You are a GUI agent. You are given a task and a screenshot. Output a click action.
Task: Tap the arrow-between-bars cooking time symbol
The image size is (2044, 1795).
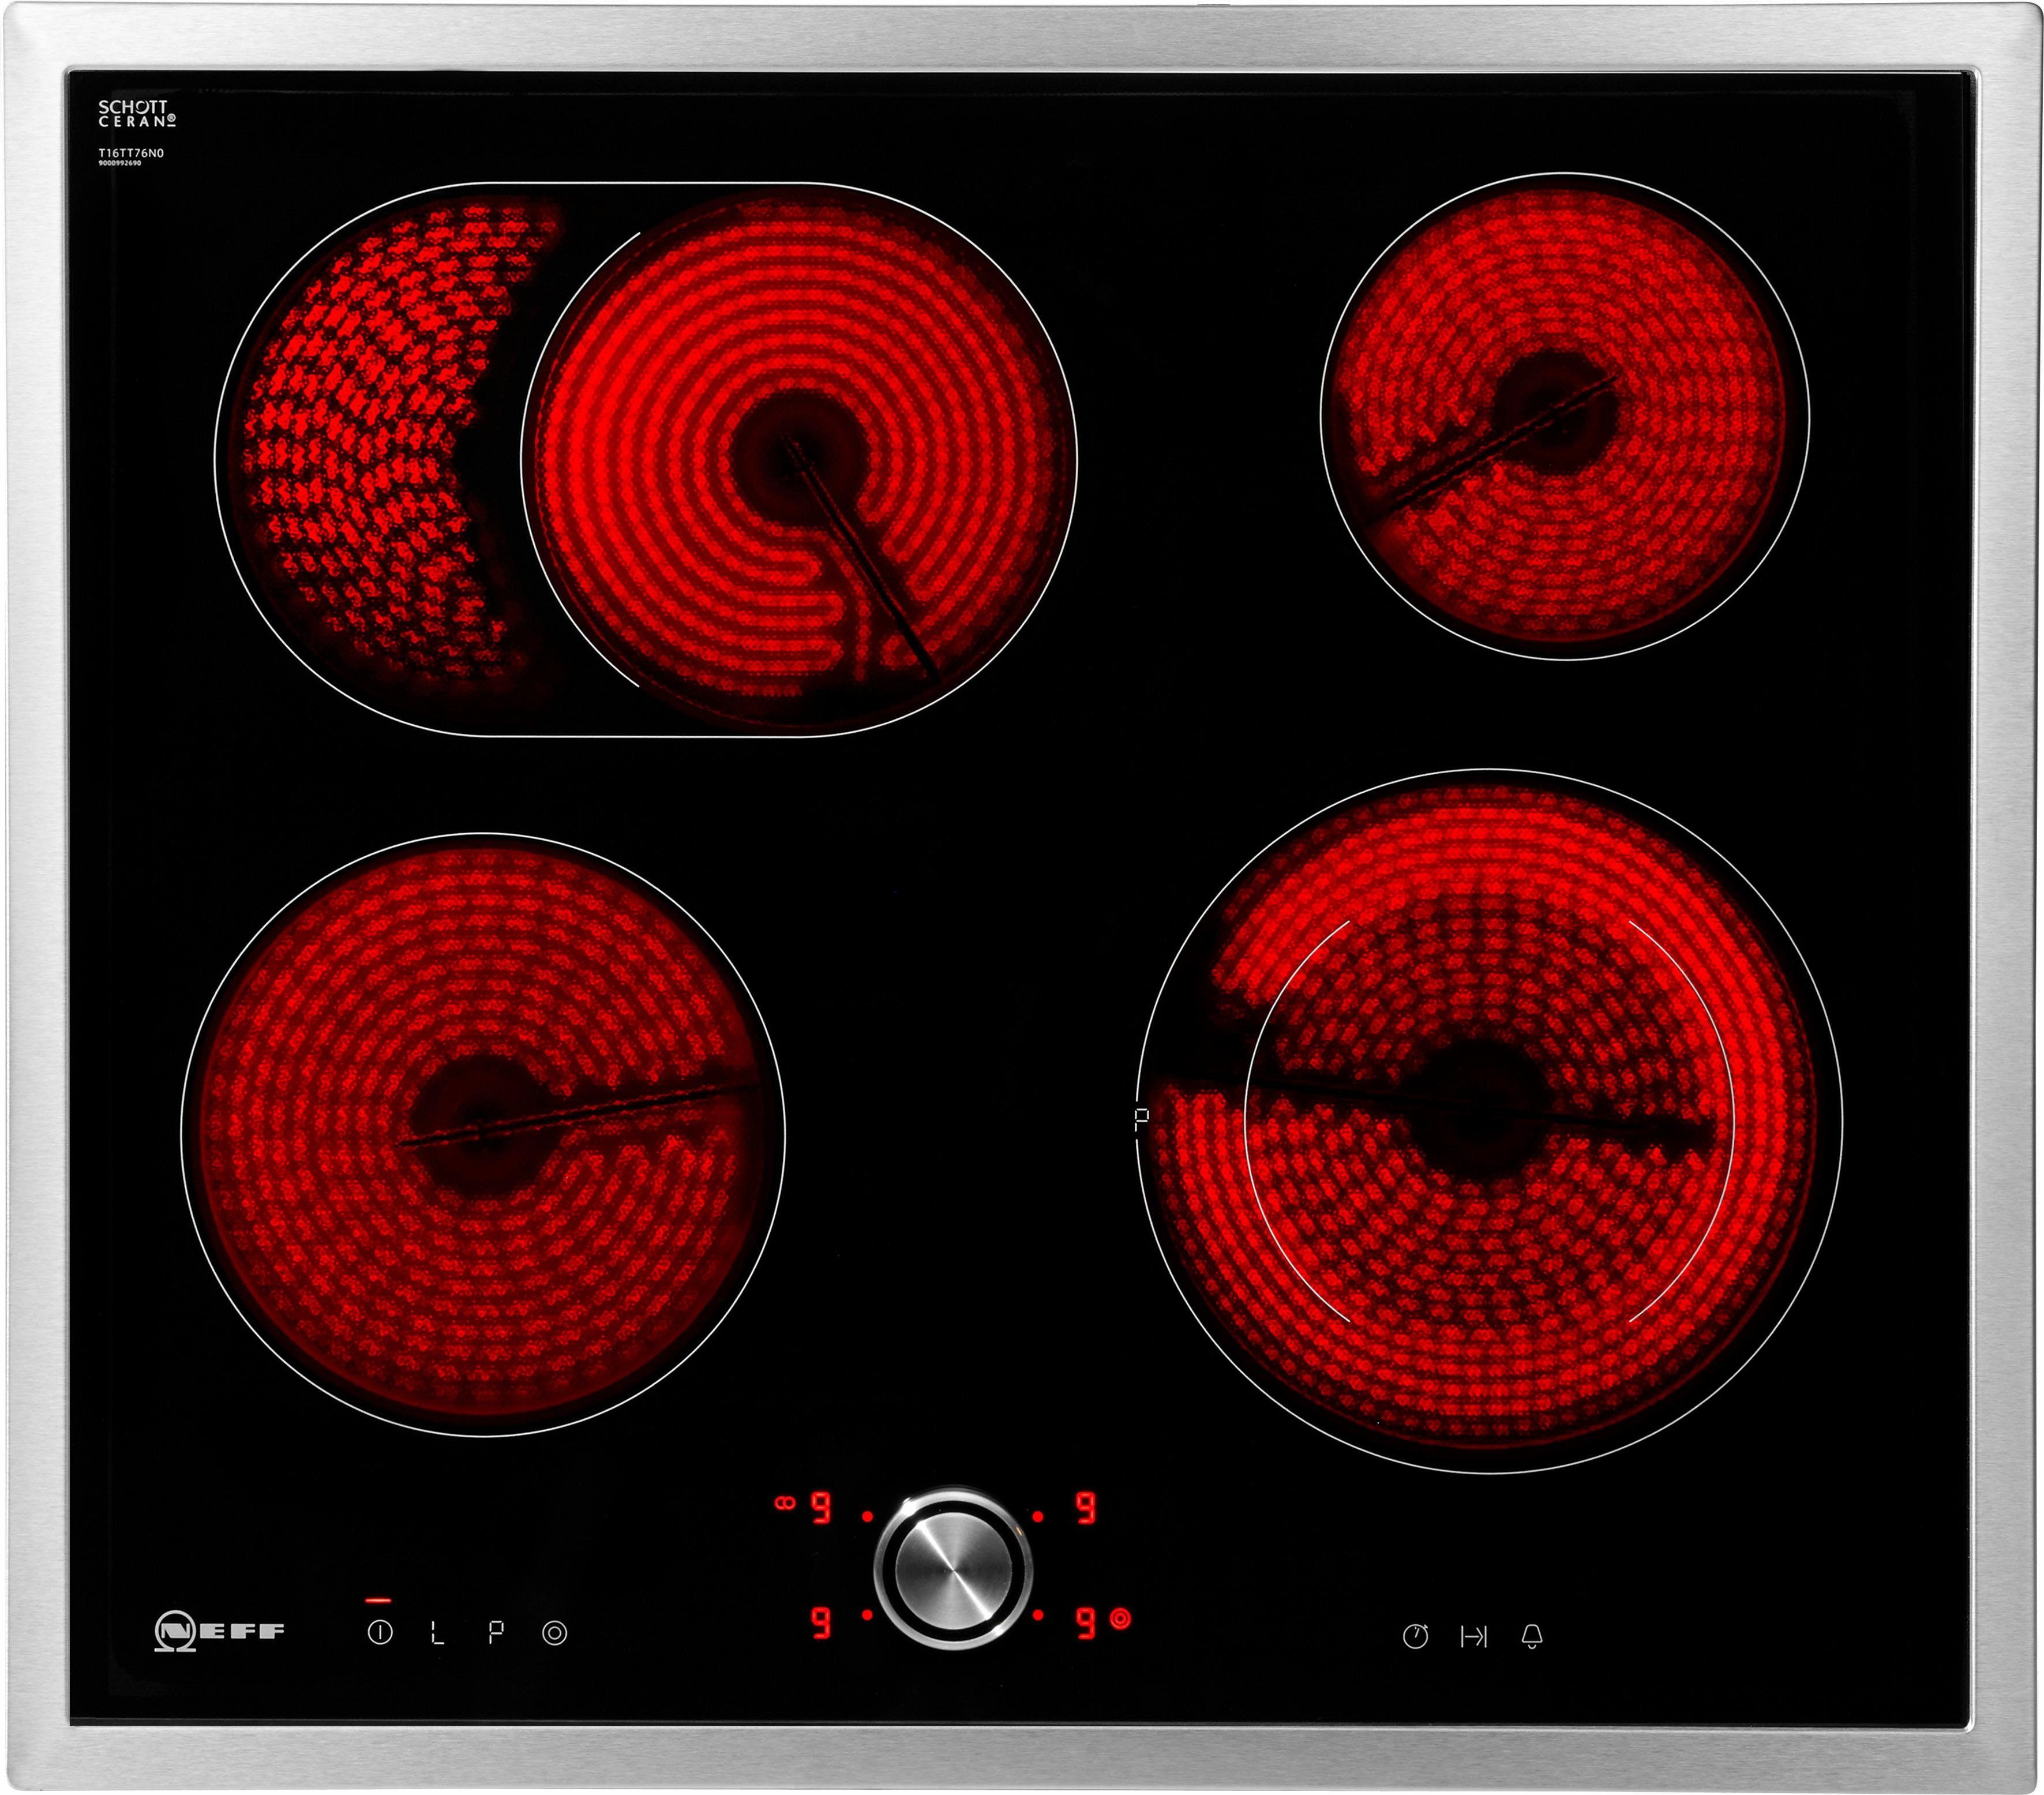click(x=1474, y=1636)
